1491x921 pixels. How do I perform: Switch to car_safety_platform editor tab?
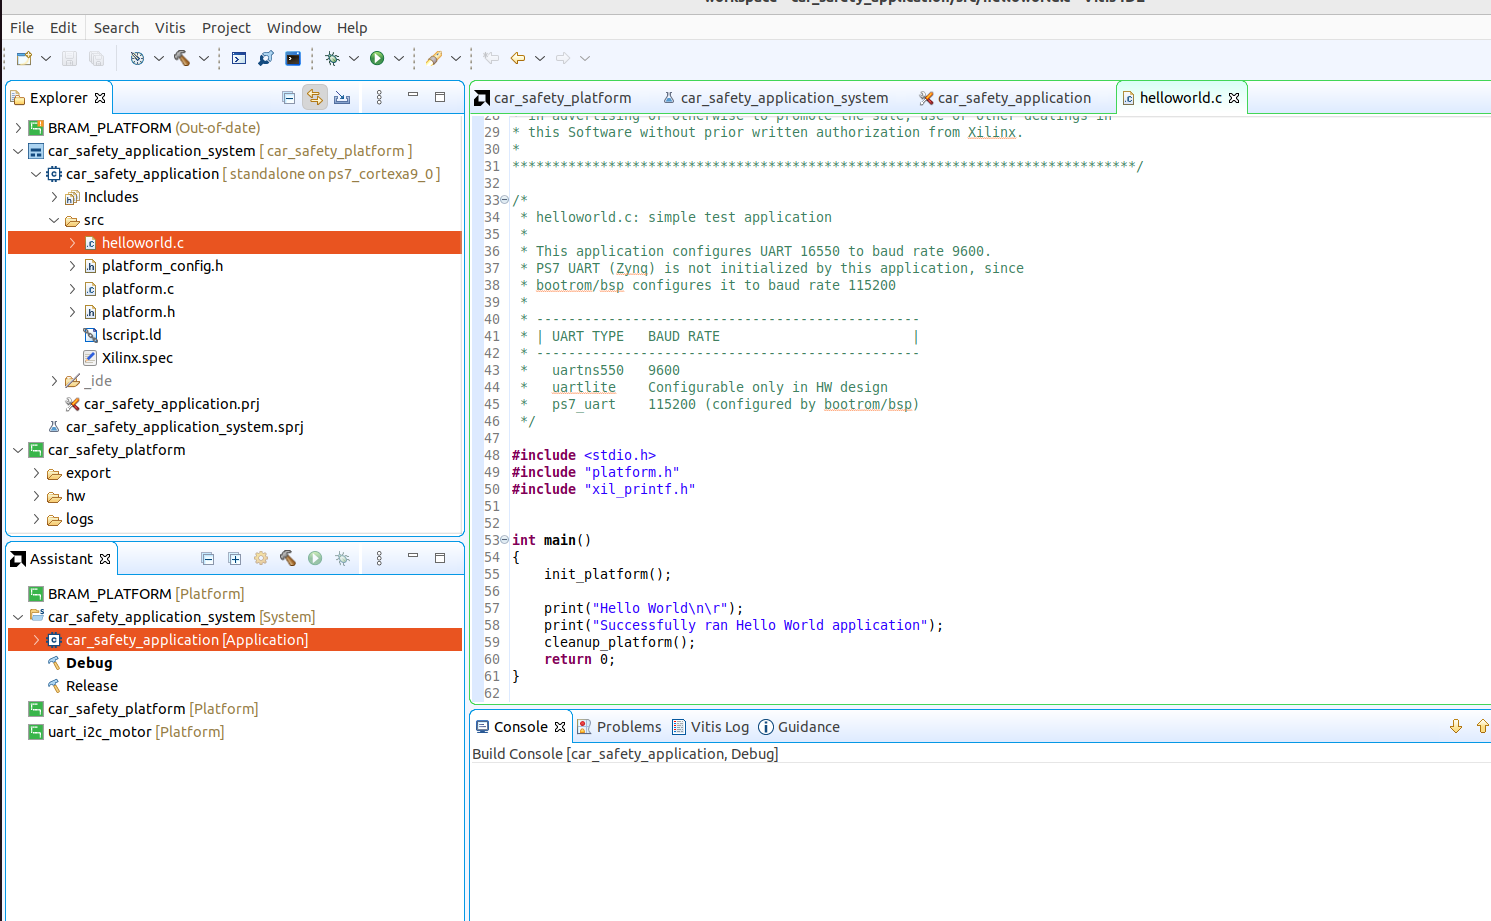coord(554,98)
